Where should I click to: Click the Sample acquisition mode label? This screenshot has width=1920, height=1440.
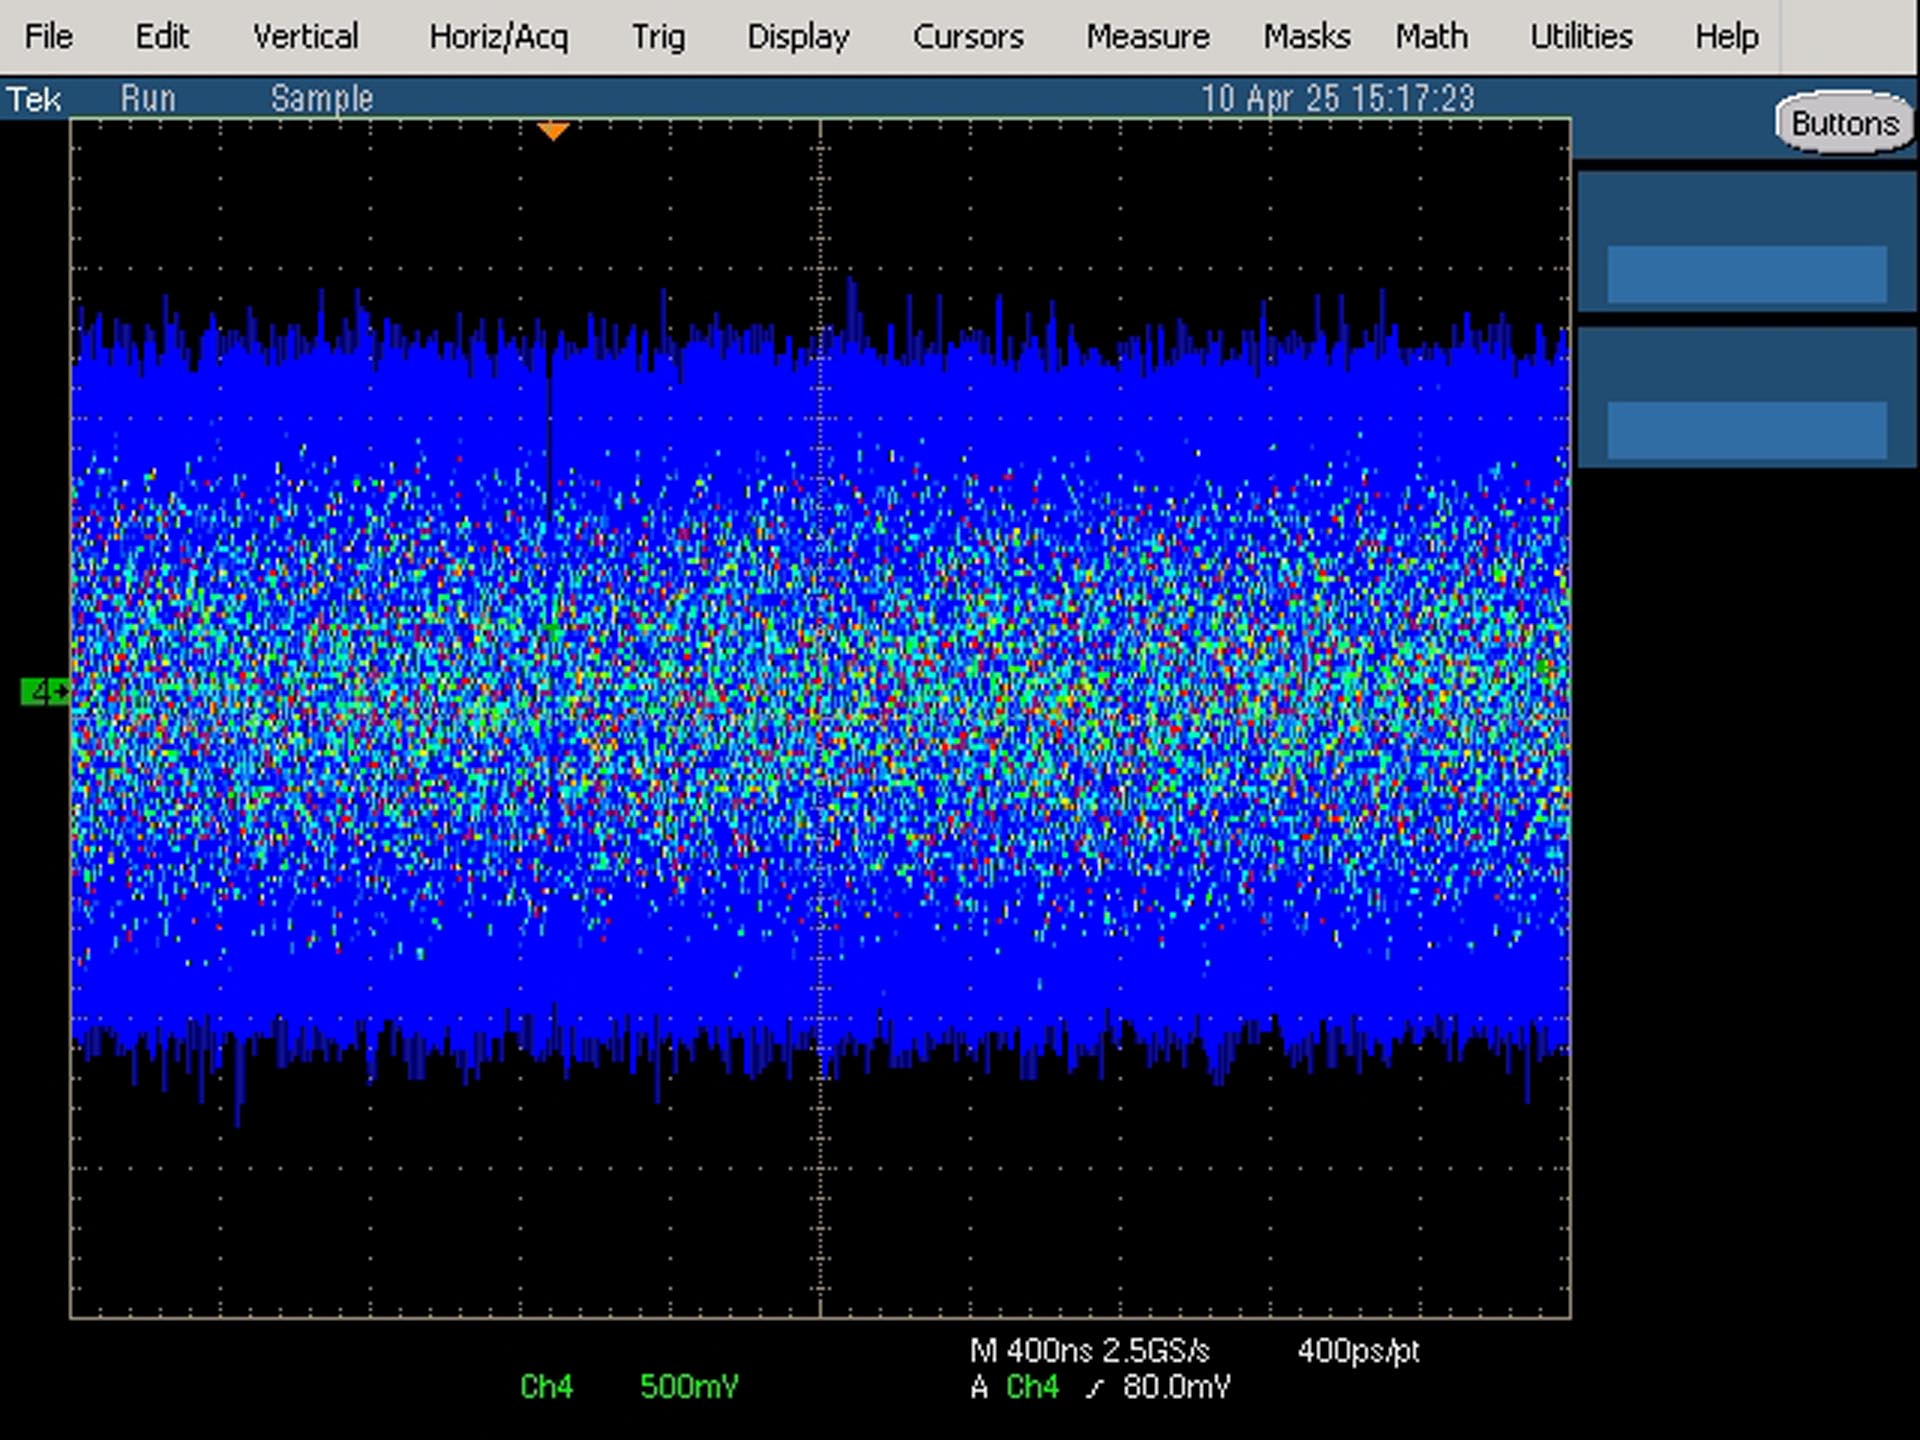(x=322, y=99)
